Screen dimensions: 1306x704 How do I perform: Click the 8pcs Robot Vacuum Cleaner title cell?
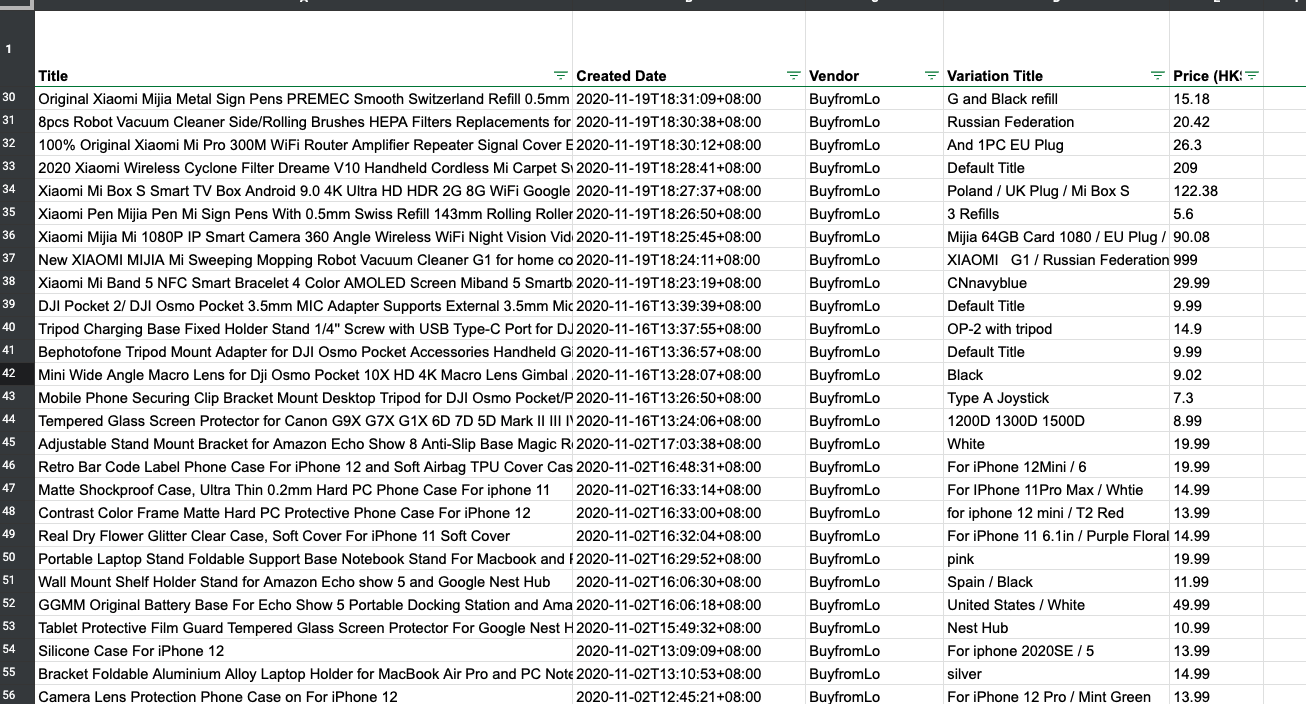click(x=304, y=122)
